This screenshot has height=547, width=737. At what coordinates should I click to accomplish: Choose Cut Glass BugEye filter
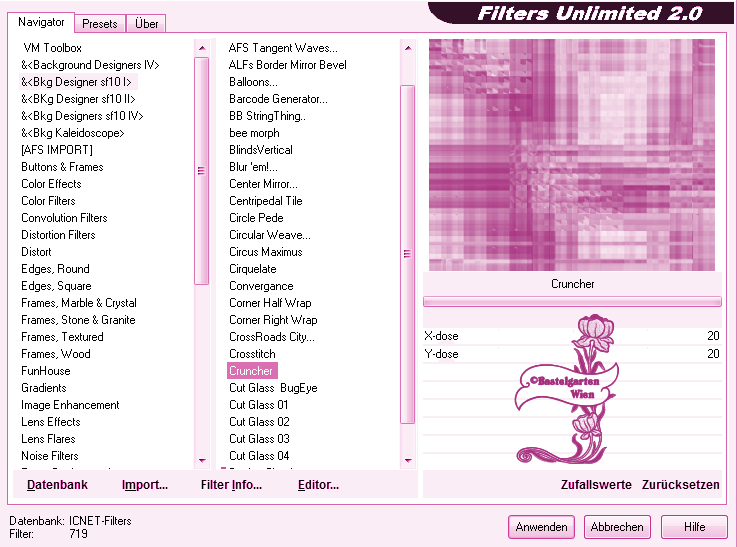[x=273, y=388]
